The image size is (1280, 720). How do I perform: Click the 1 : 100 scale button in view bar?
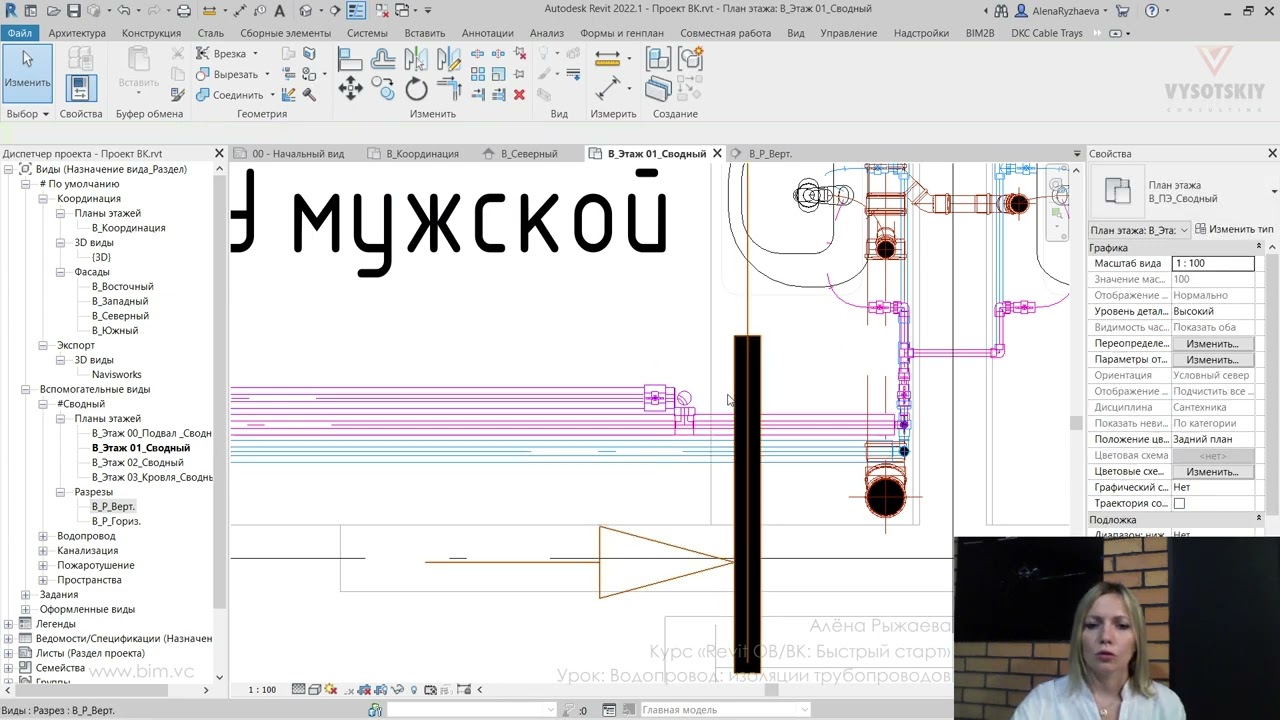click(x=262, y=690)
